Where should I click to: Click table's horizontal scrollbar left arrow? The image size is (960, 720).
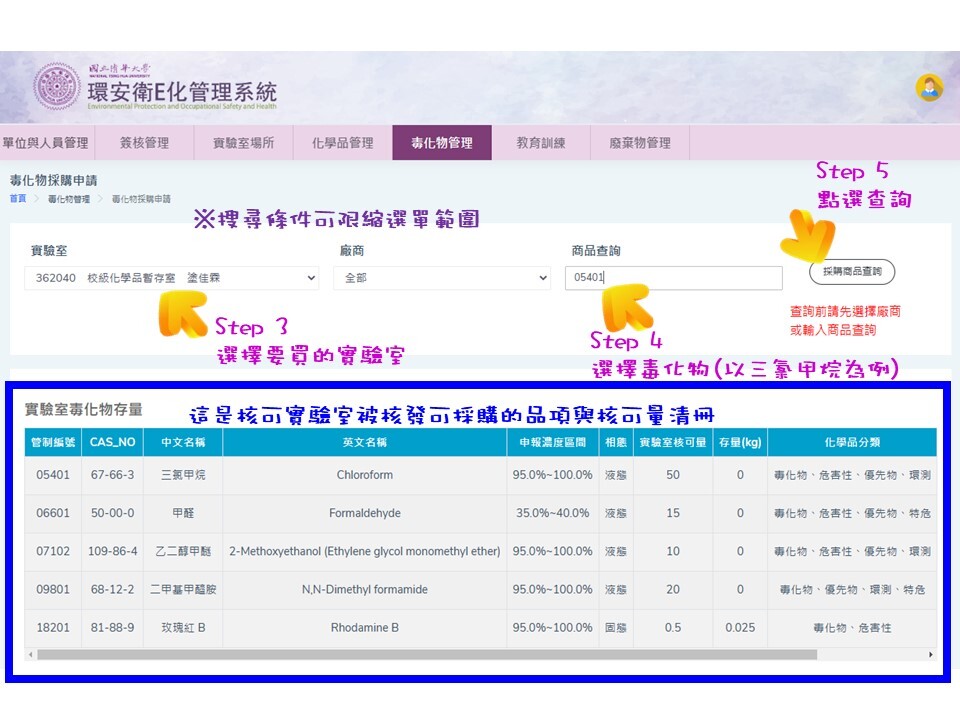(31, 655)
